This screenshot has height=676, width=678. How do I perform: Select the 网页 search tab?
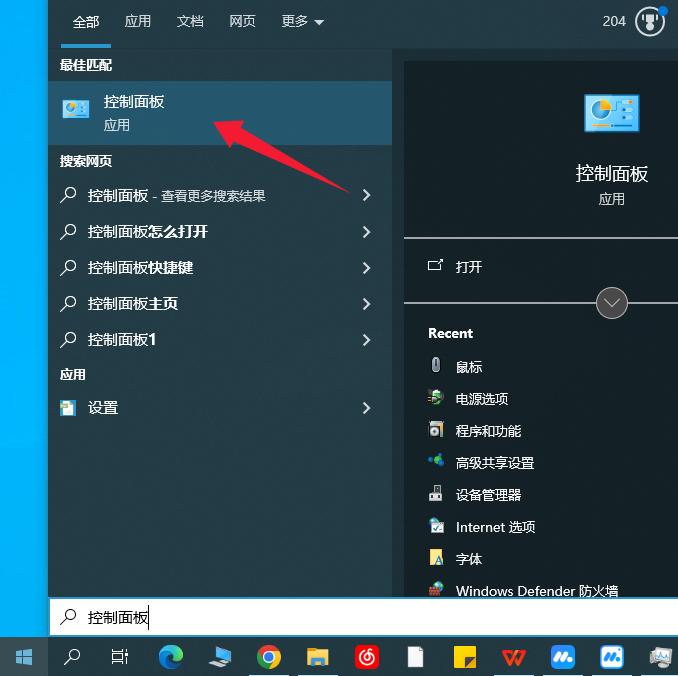pos(242,21)
